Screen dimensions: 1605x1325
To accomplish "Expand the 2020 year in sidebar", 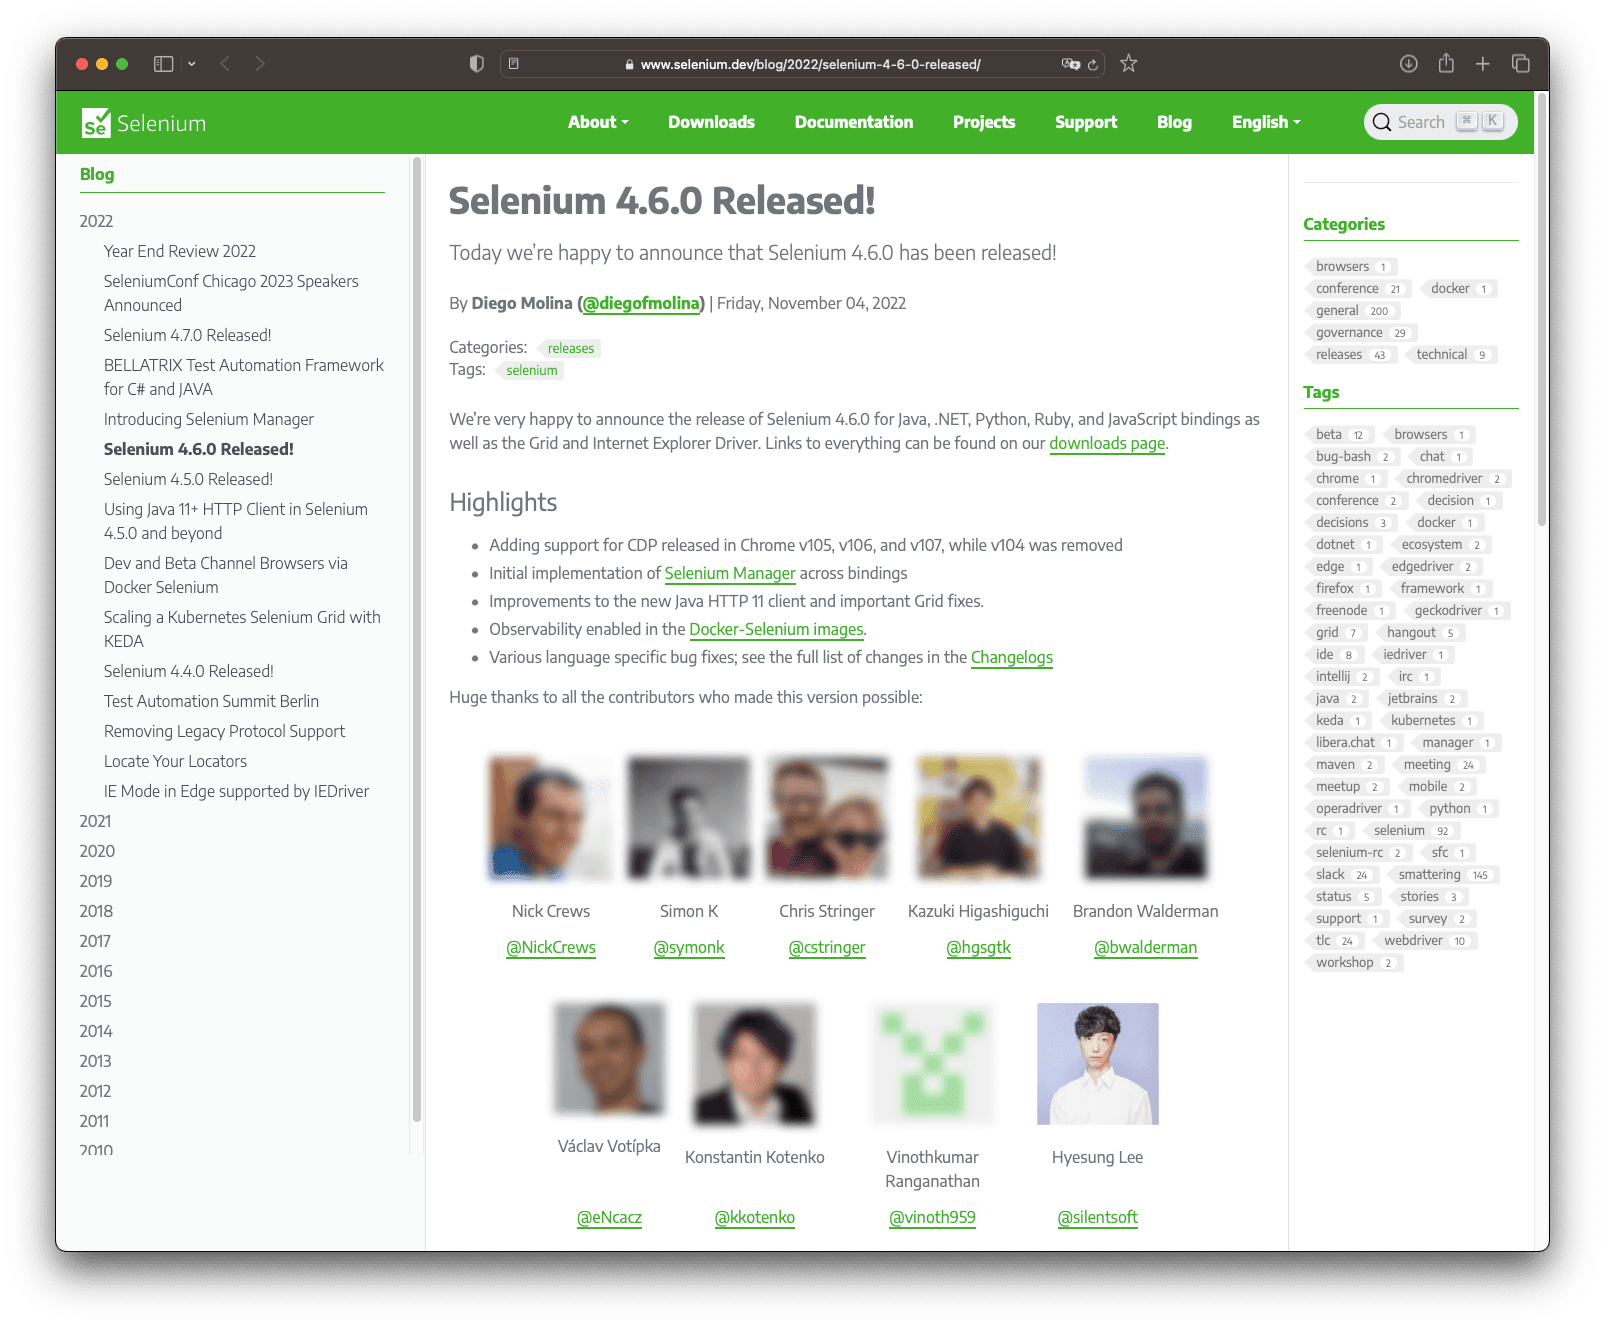I will 97,851.
